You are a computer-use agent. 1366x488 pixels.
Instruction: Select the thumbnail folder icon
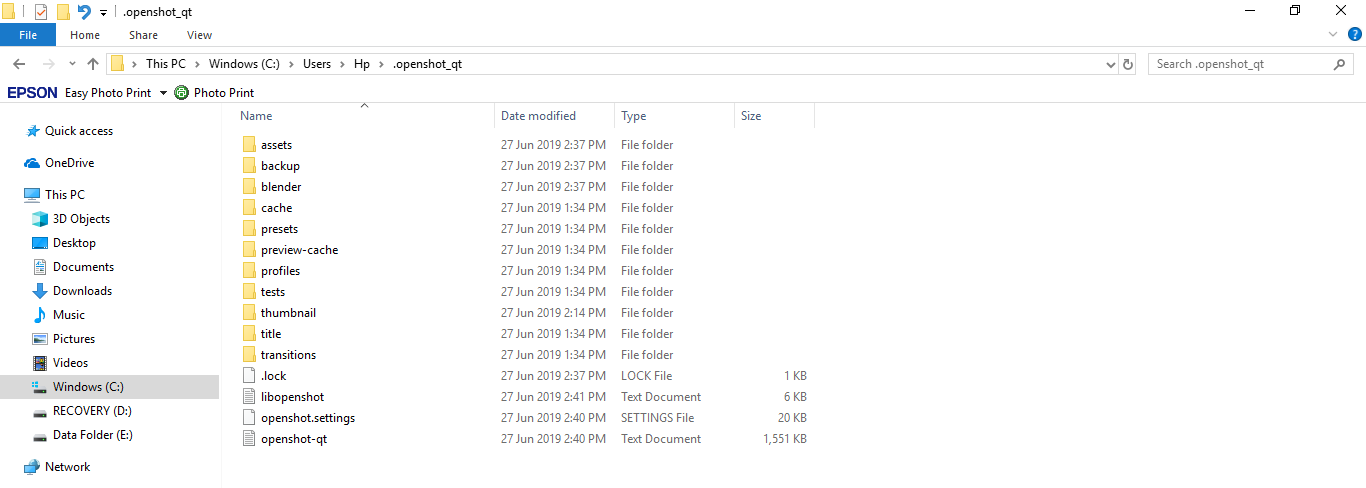pyautogui.click(x=250, y=313)
